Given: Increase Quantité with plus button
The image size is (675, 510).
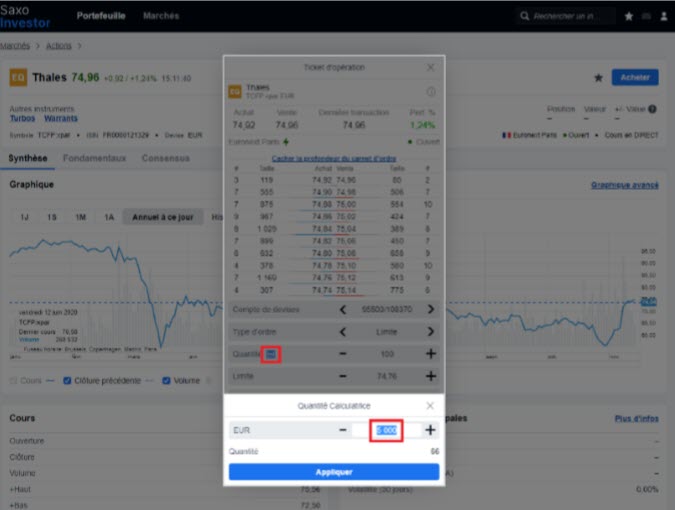Looking at the screenshot, I should click(x=430, y=354).
